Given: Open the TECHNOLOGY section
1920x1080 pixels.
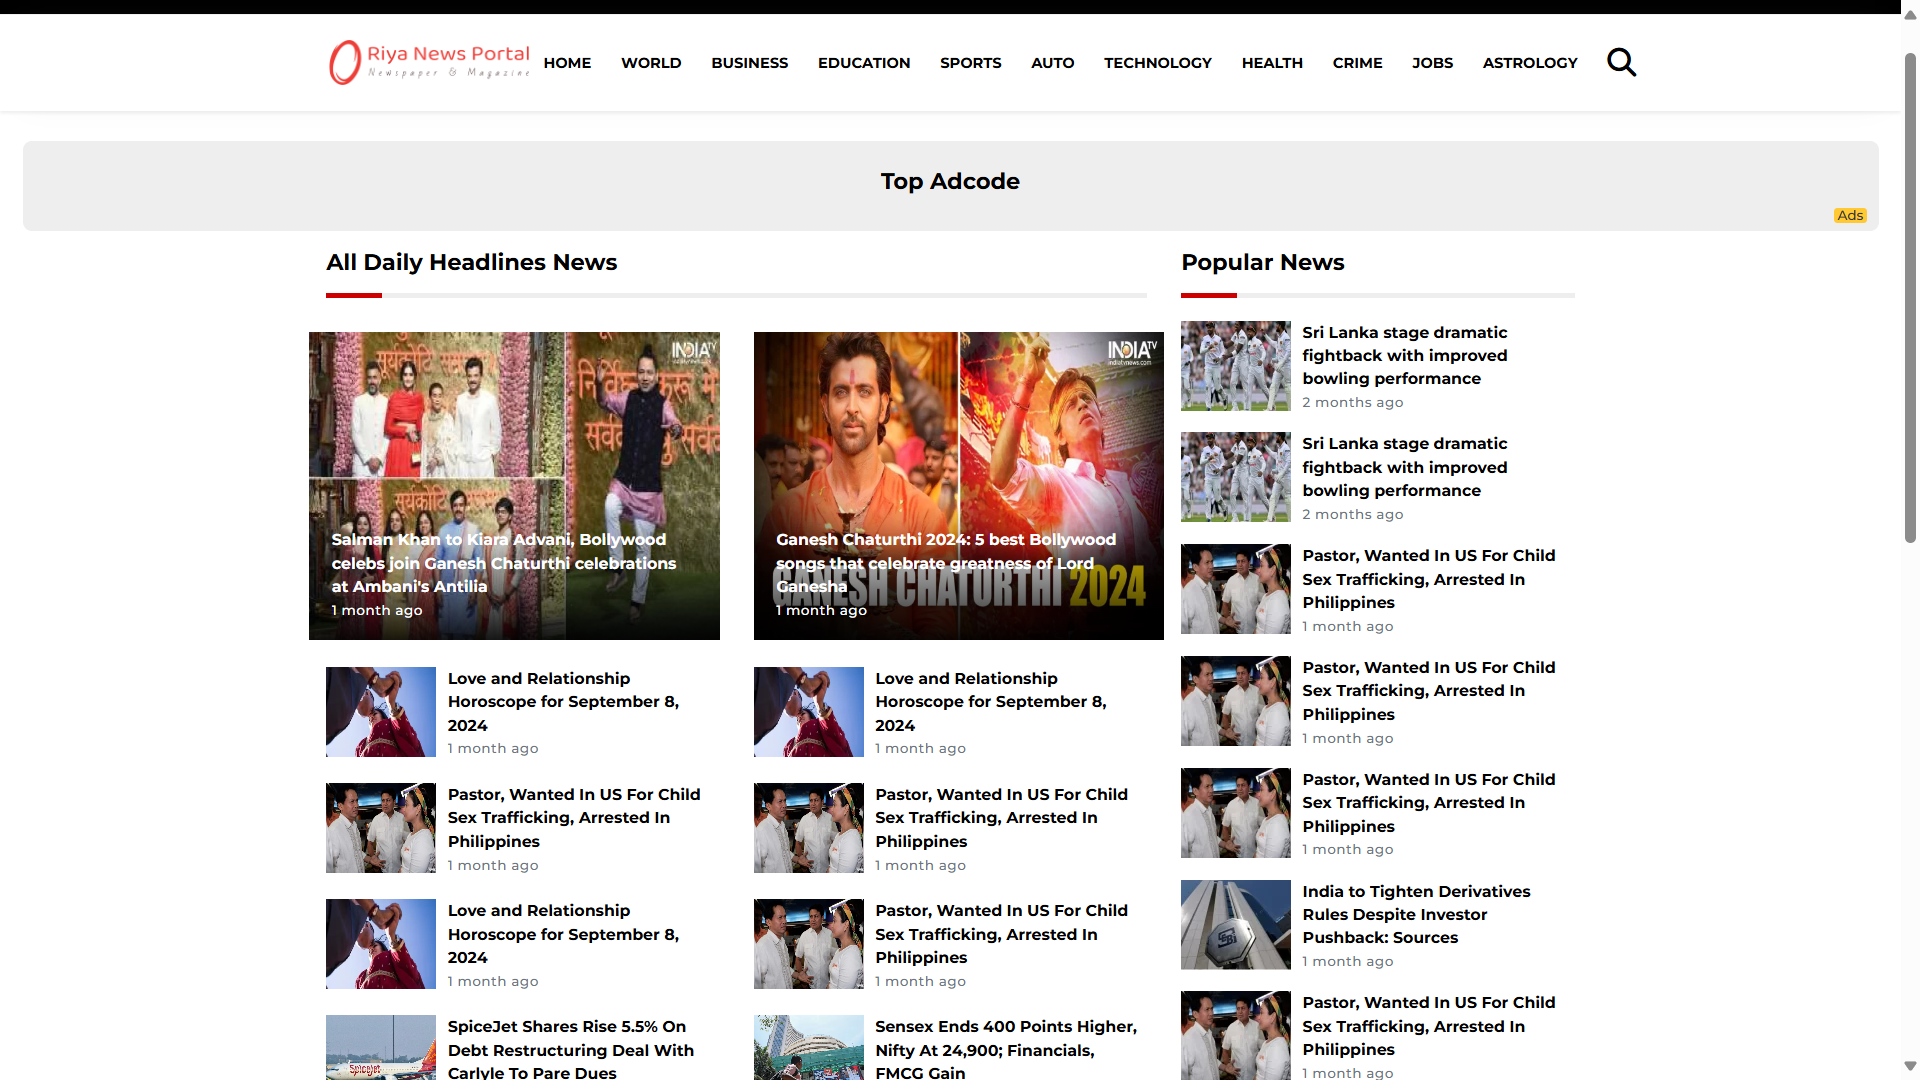Looking at the screenshot, I should click(1157, 62).
